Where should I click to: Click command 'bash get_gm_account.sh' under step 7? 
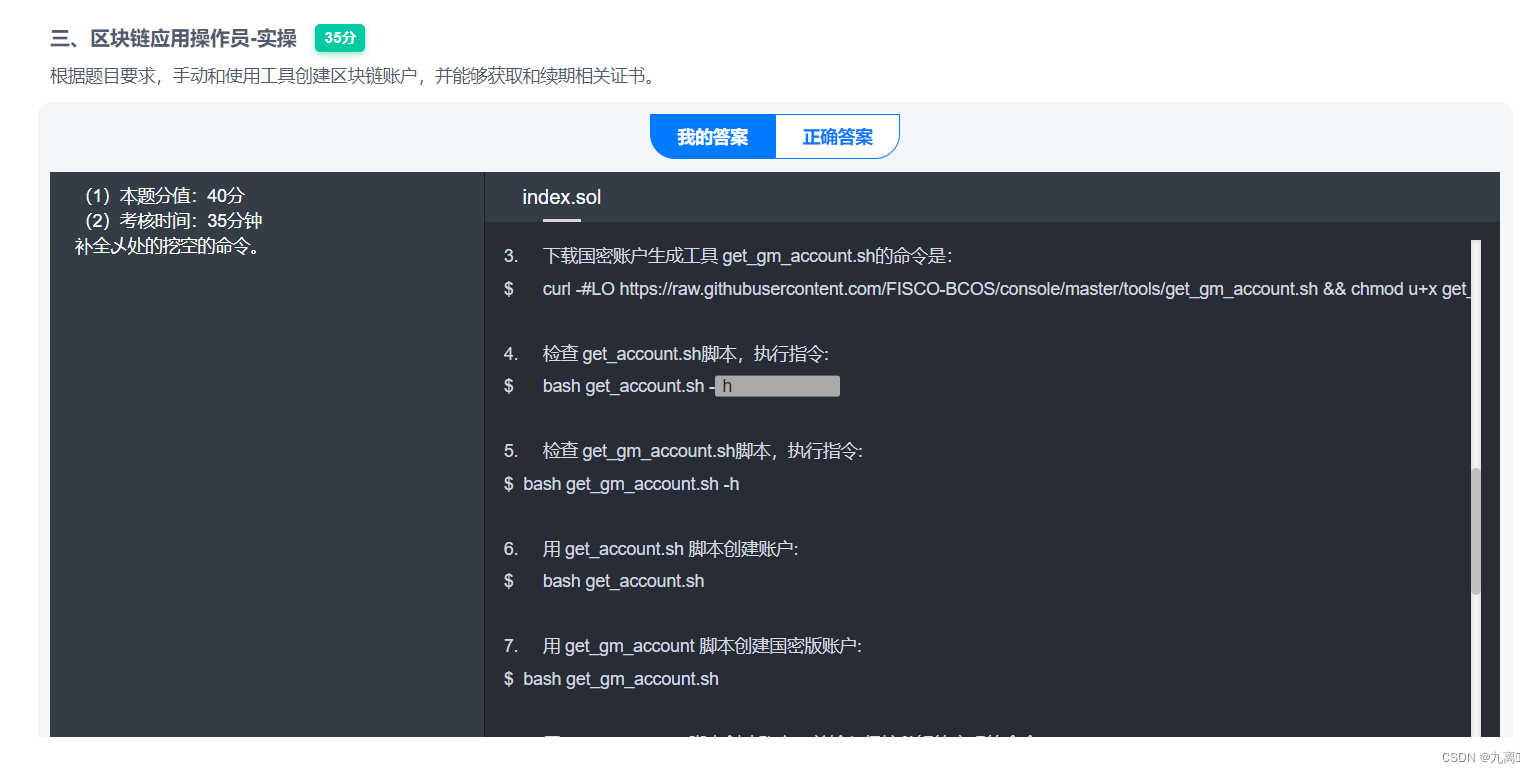620,679
